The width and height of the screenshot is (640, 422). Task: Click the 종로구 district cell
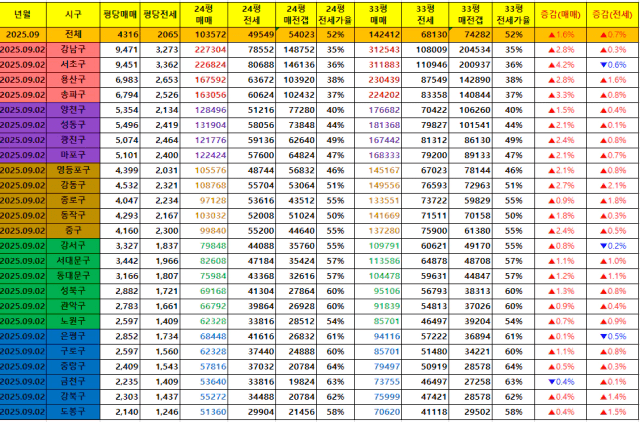point(73,201)
